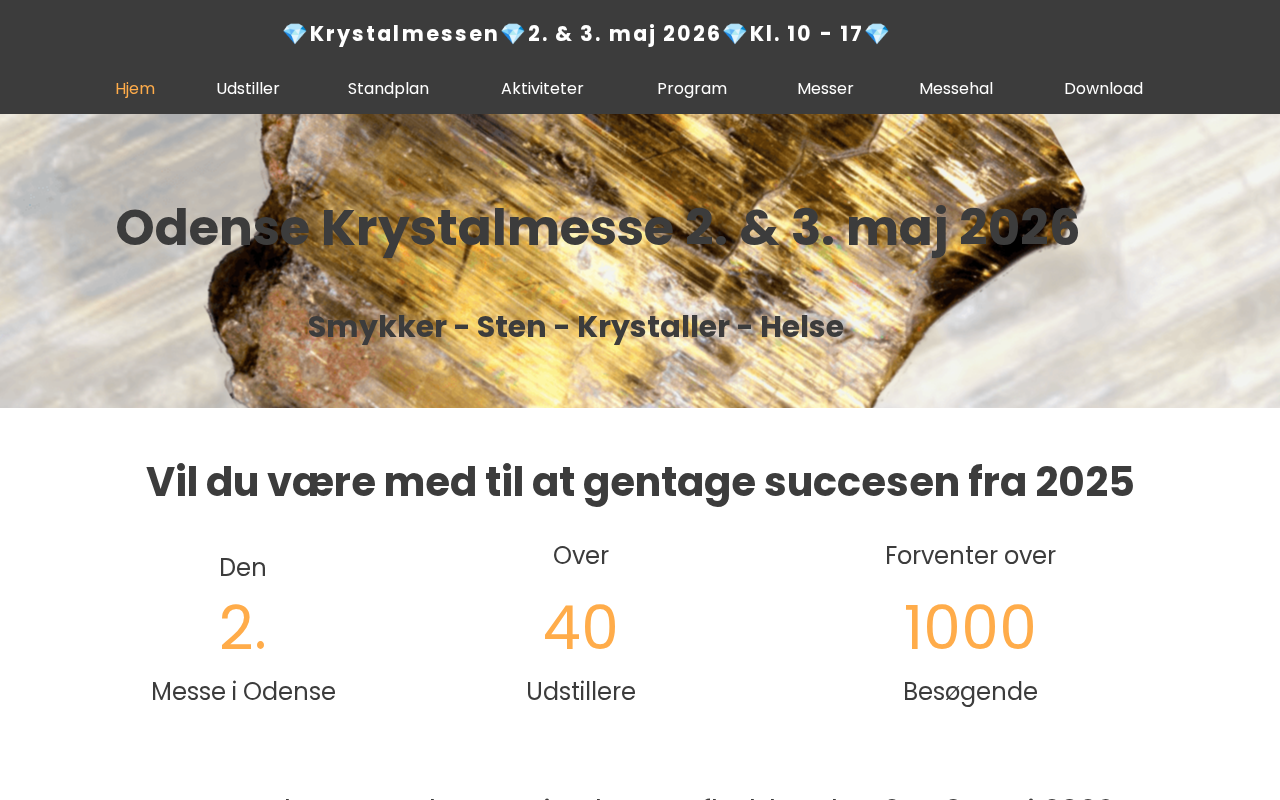Click the orange number 40 counter

pos(581,628)
